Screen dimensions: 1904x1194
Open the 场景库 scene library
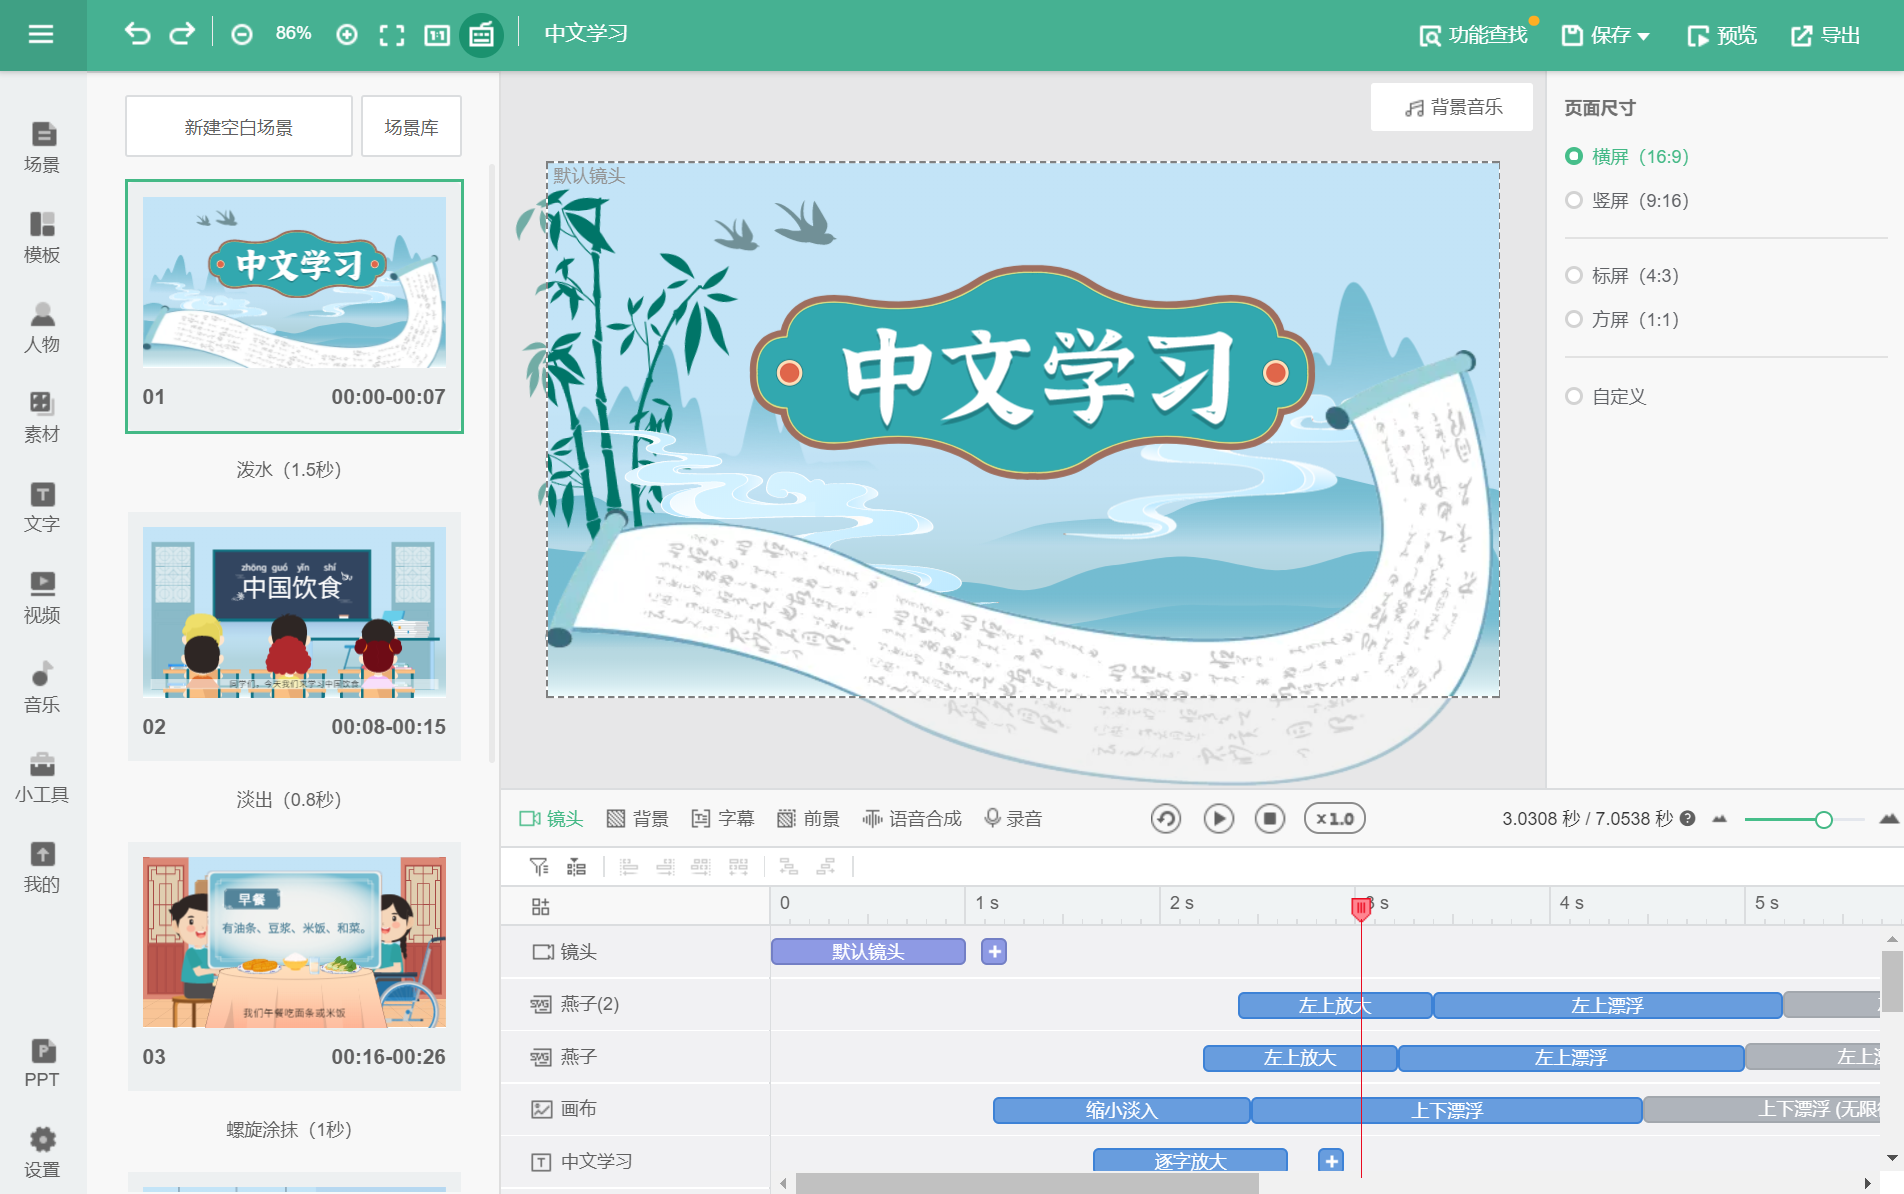click(411, 127)
